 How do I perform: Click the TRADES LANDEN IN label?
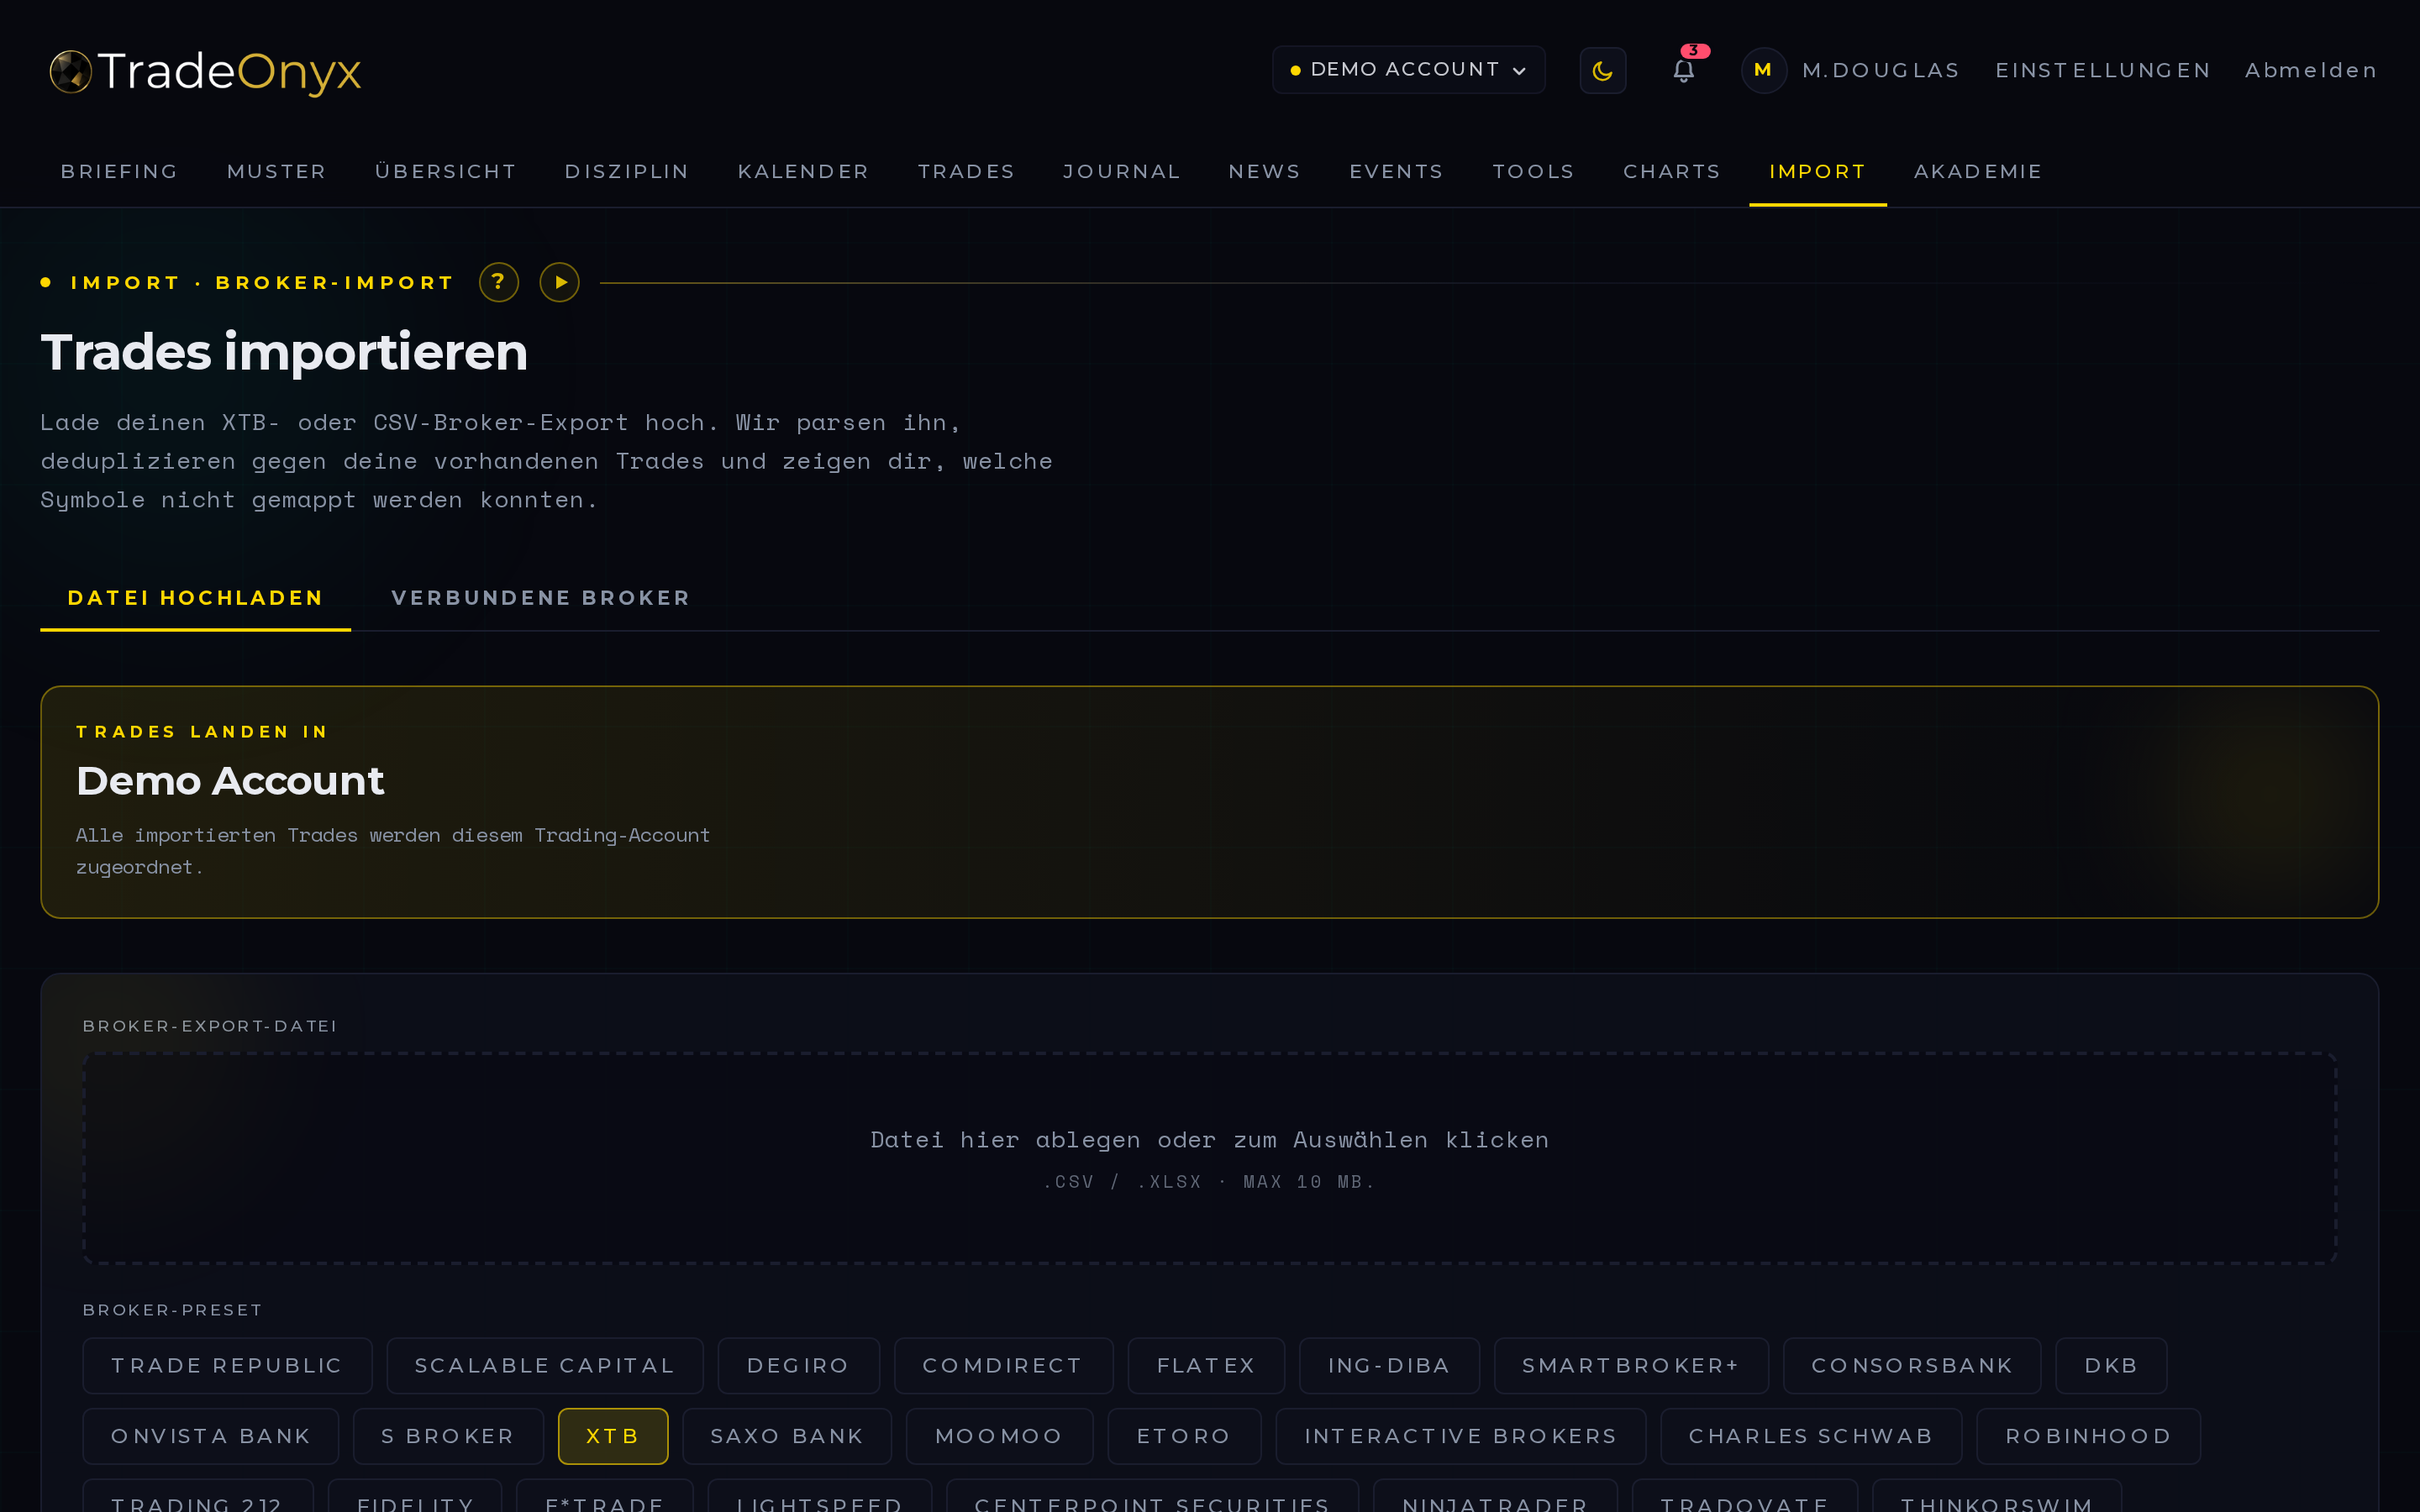pyautogui.click(x=202, y=732)
